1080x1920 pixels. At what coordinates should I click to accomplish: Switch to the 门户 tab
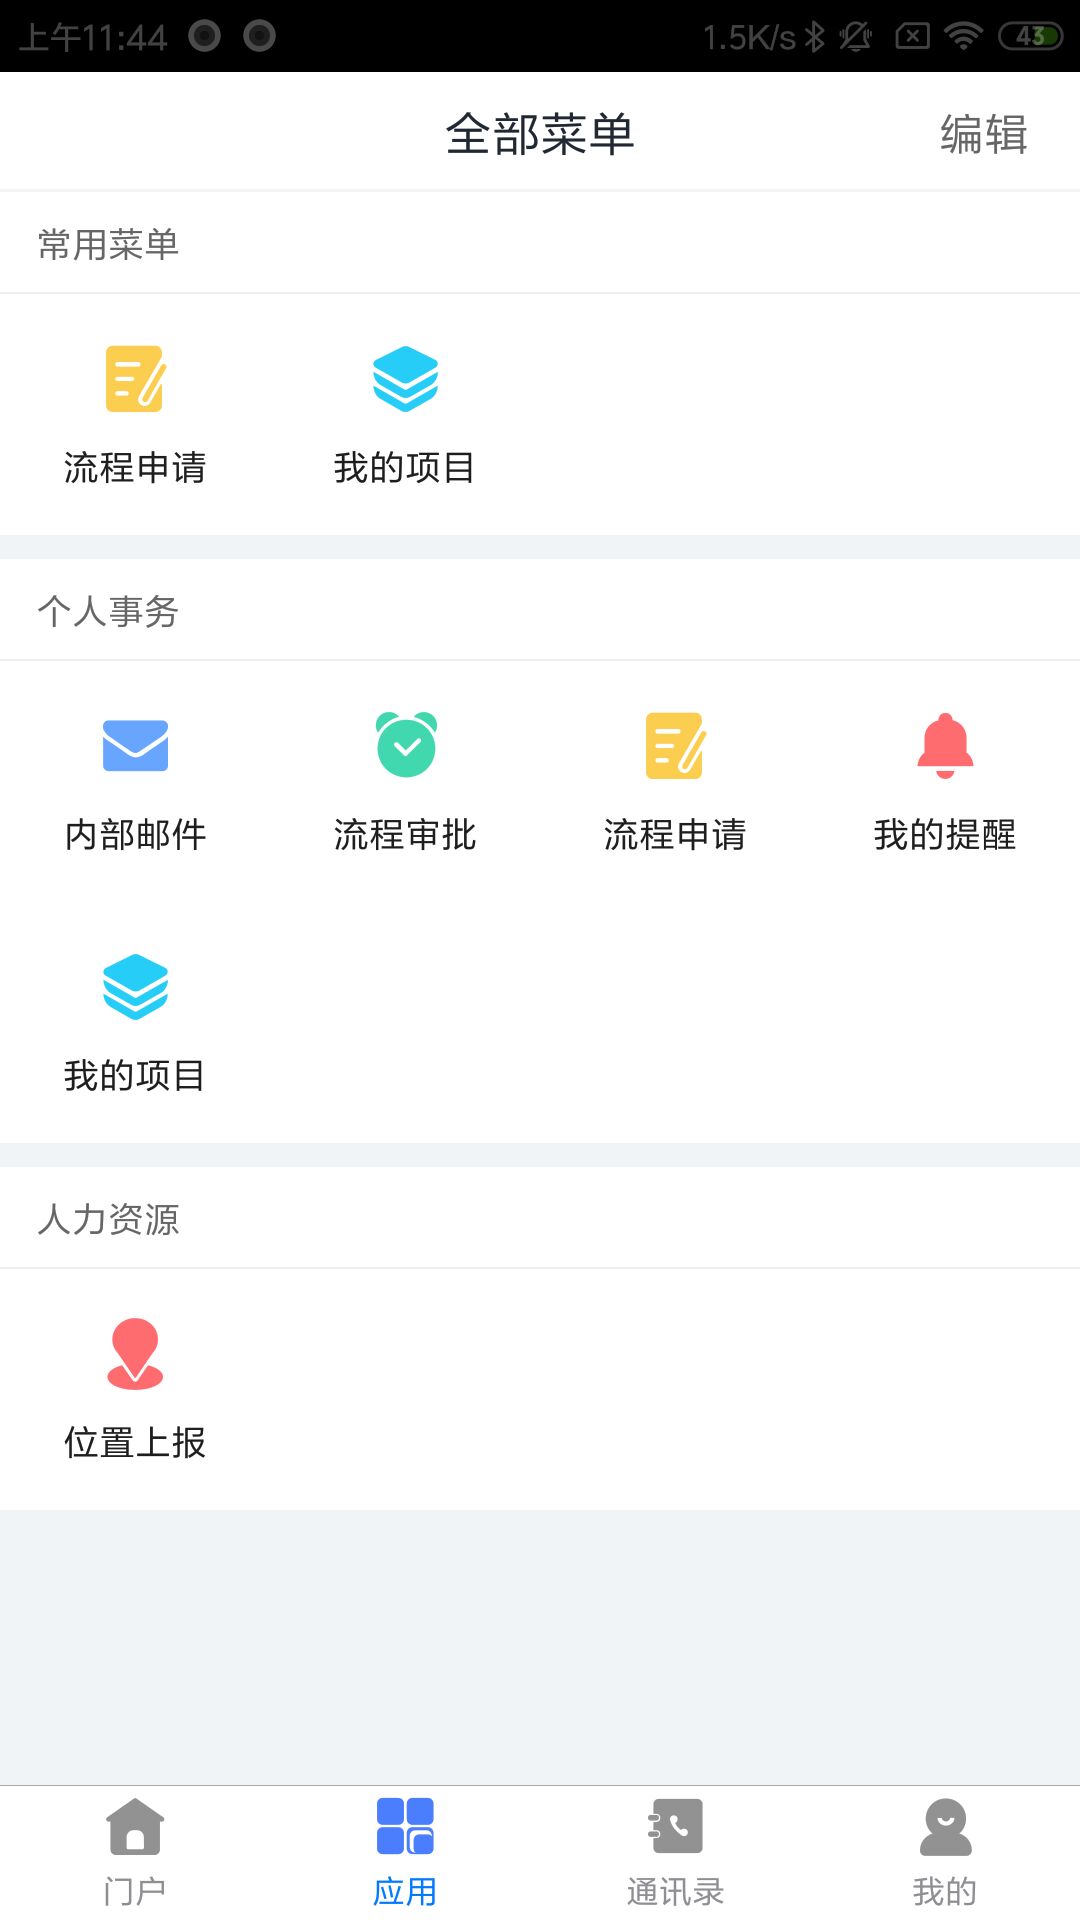135,1852
